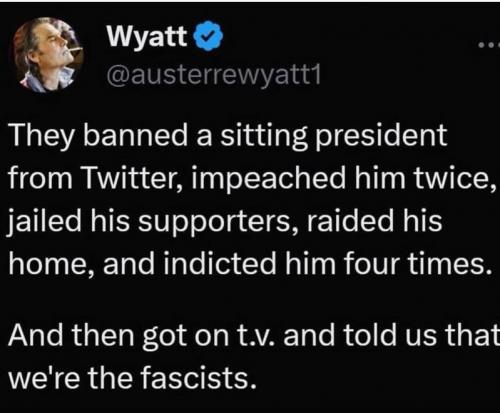This screenshot has width=500, height=413.
Task: Click the line starting 'And then got on t.v.'
Action: pos(253,336)
